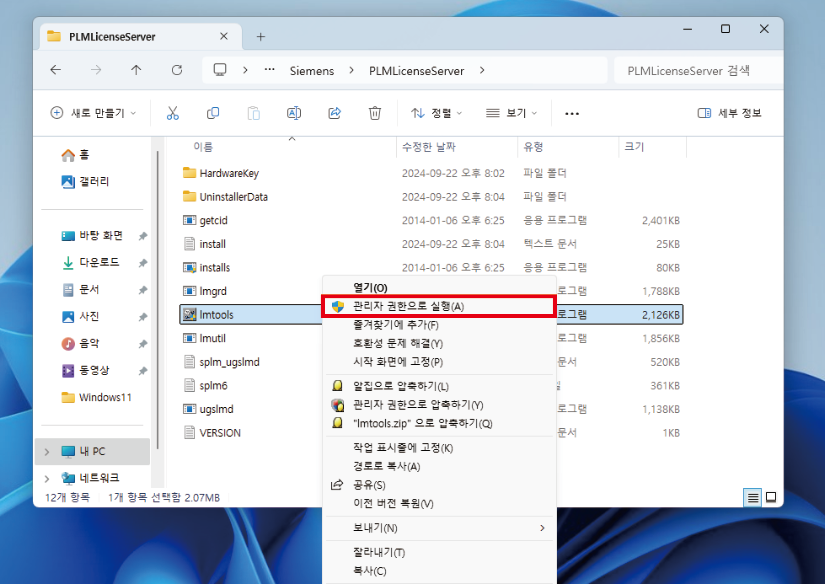Open the three-dot more options in toolbar
Screen dimensions: 825x584
572,114
